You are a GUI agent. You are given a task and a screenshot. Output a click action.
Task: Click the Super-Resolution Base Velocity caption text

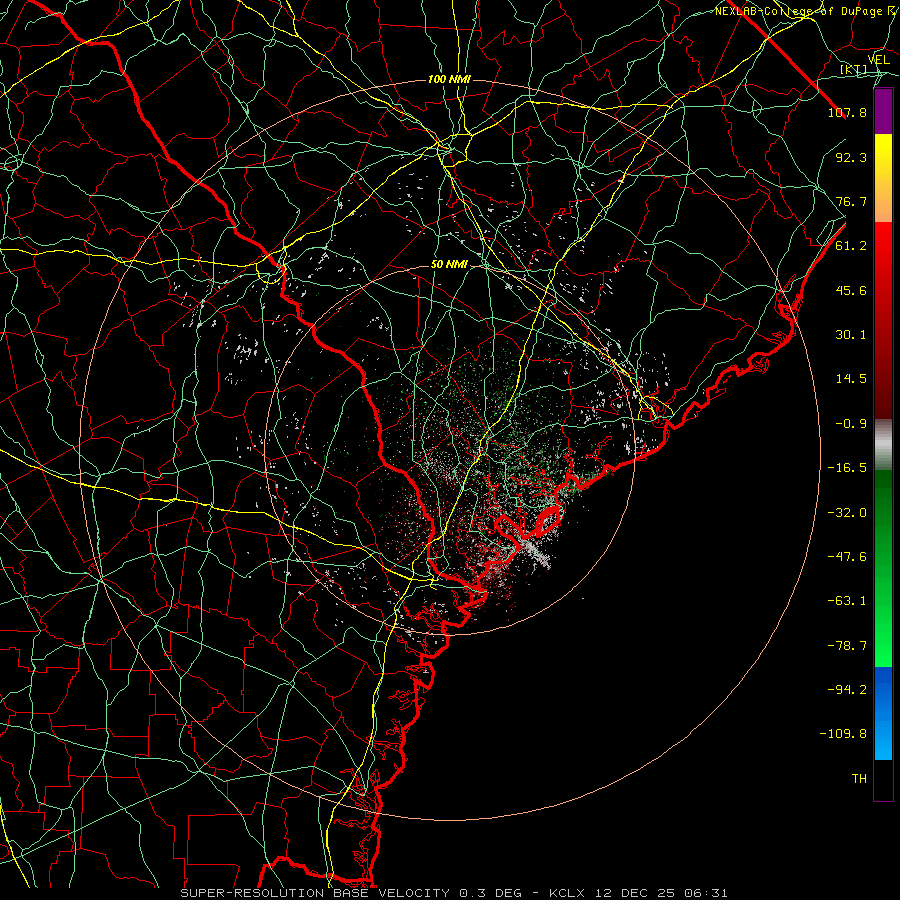[x=454, y=893]
